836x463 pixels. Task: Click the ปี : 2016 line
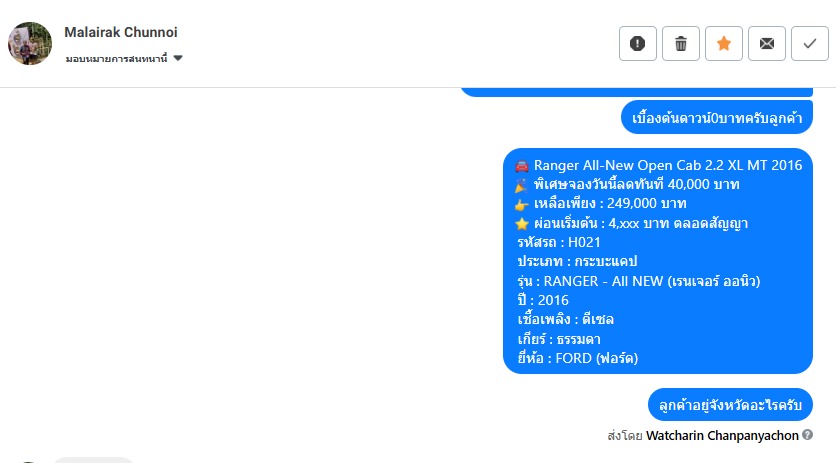(x=543, y=300)
